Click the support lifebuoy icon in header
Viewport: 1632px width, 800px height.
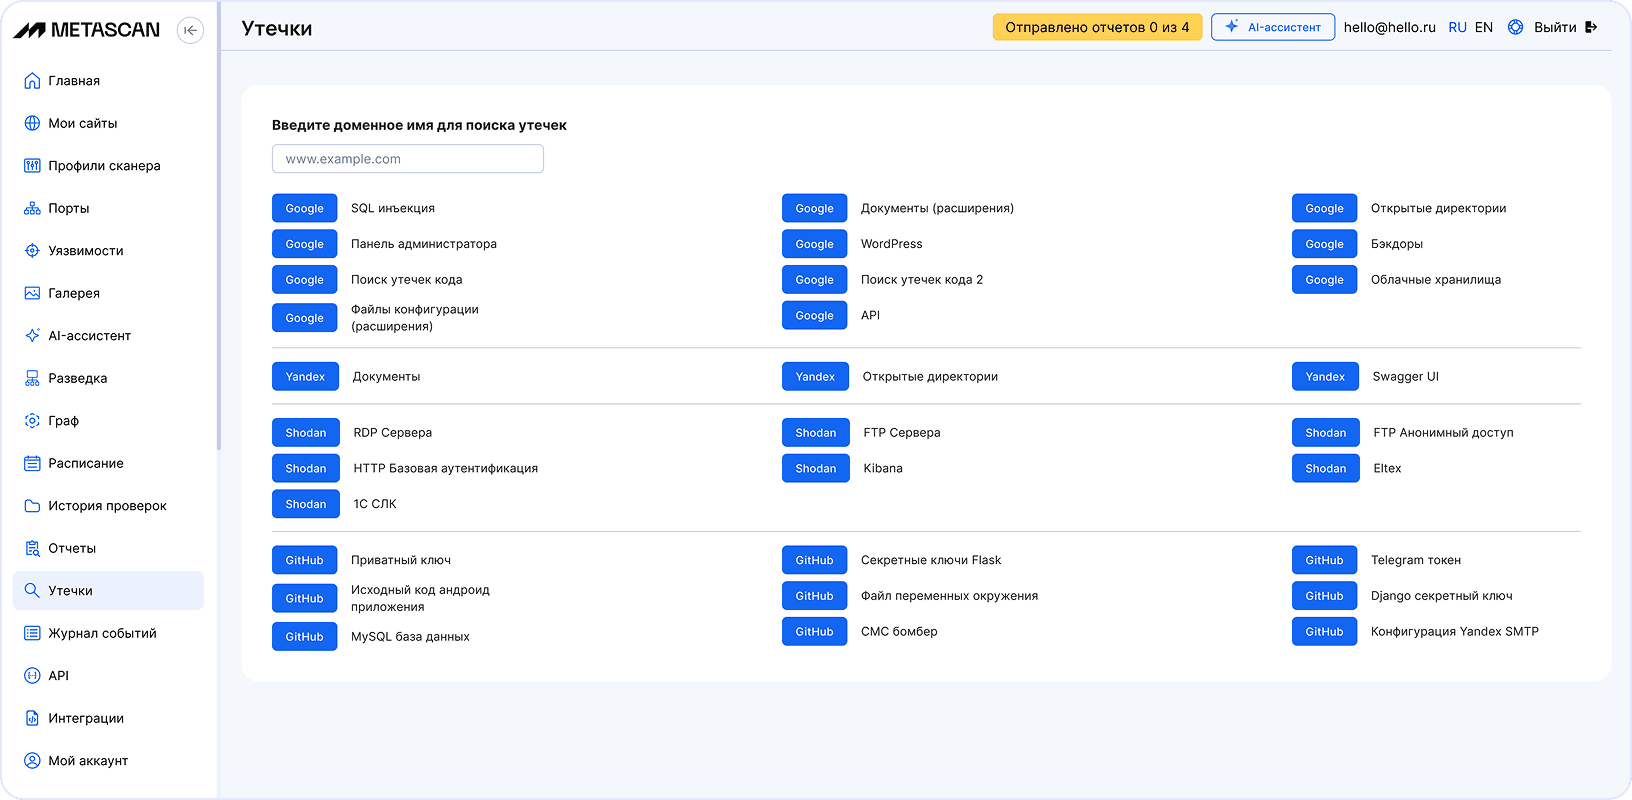coord(1516,27)
